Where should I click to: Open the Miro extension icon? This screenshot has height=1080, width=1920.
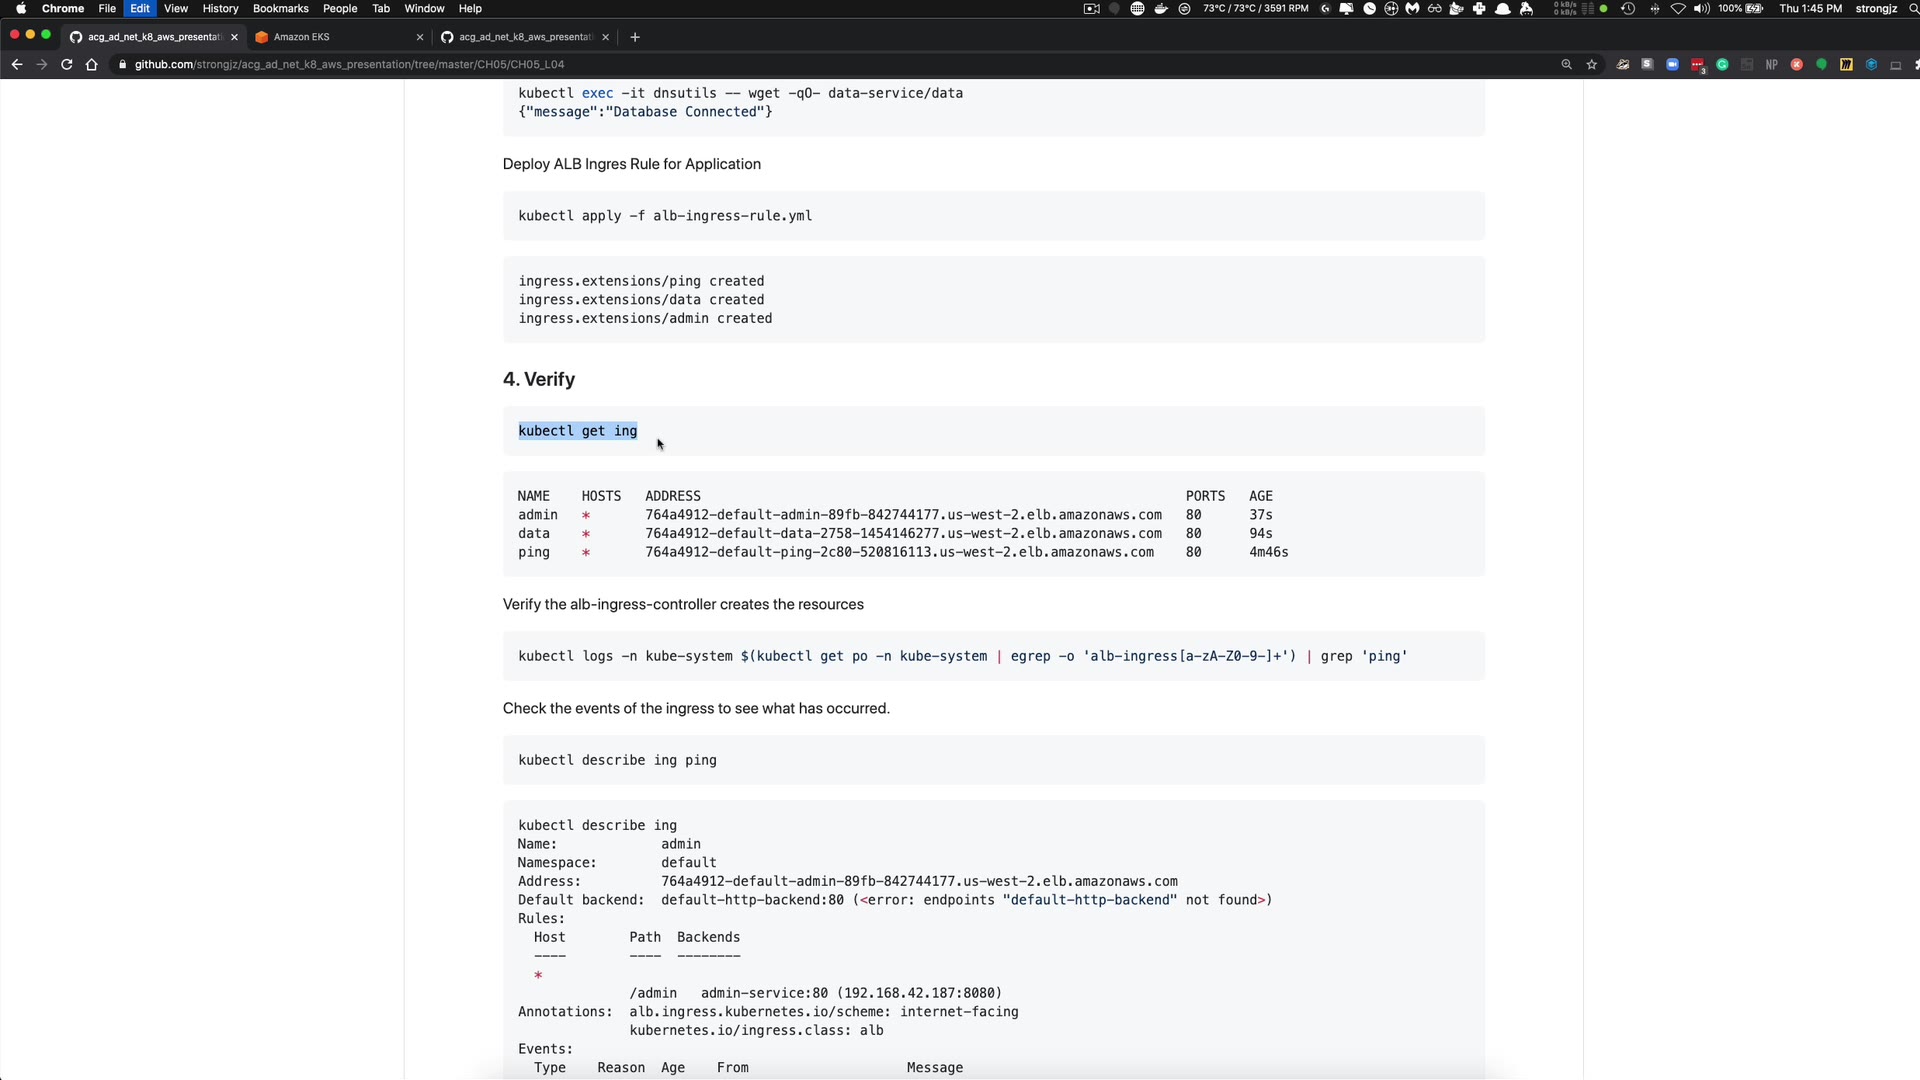click(x=1846, y=64)
